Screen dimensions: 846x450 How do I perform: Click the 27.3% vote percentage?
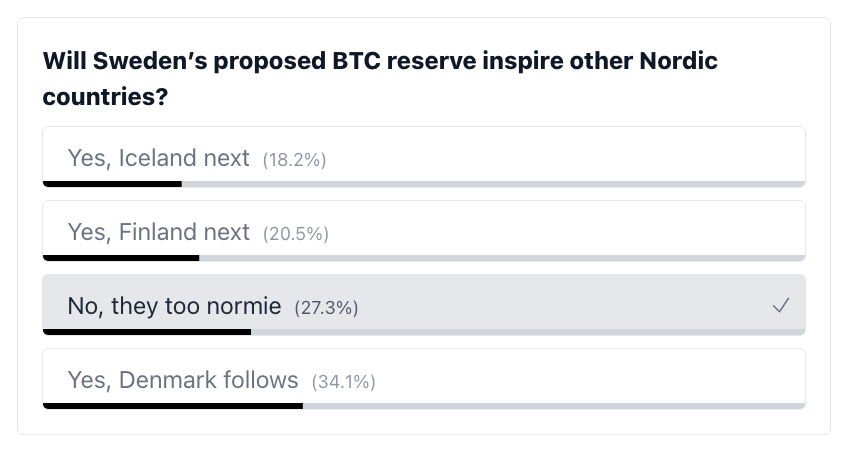tap(326, 307)
